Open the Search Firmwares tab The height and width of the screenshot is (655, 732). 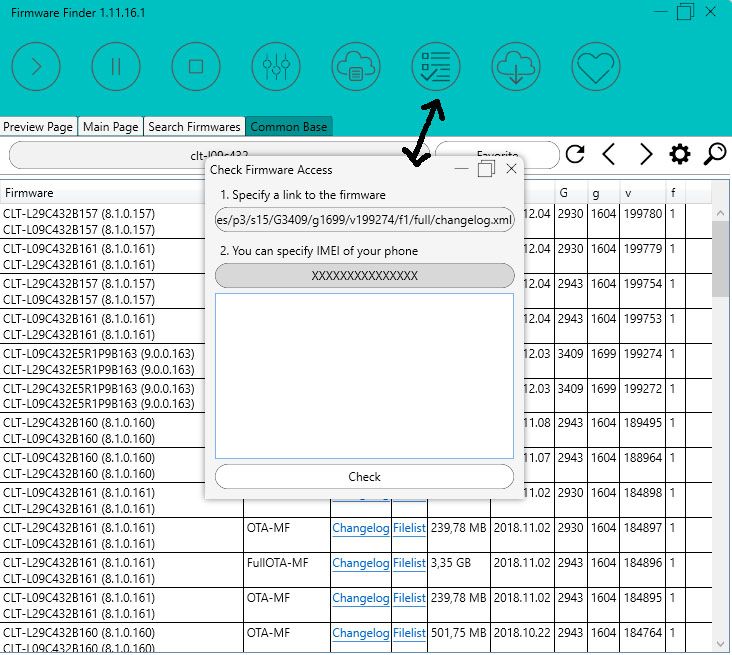click(x=194, y=127)
